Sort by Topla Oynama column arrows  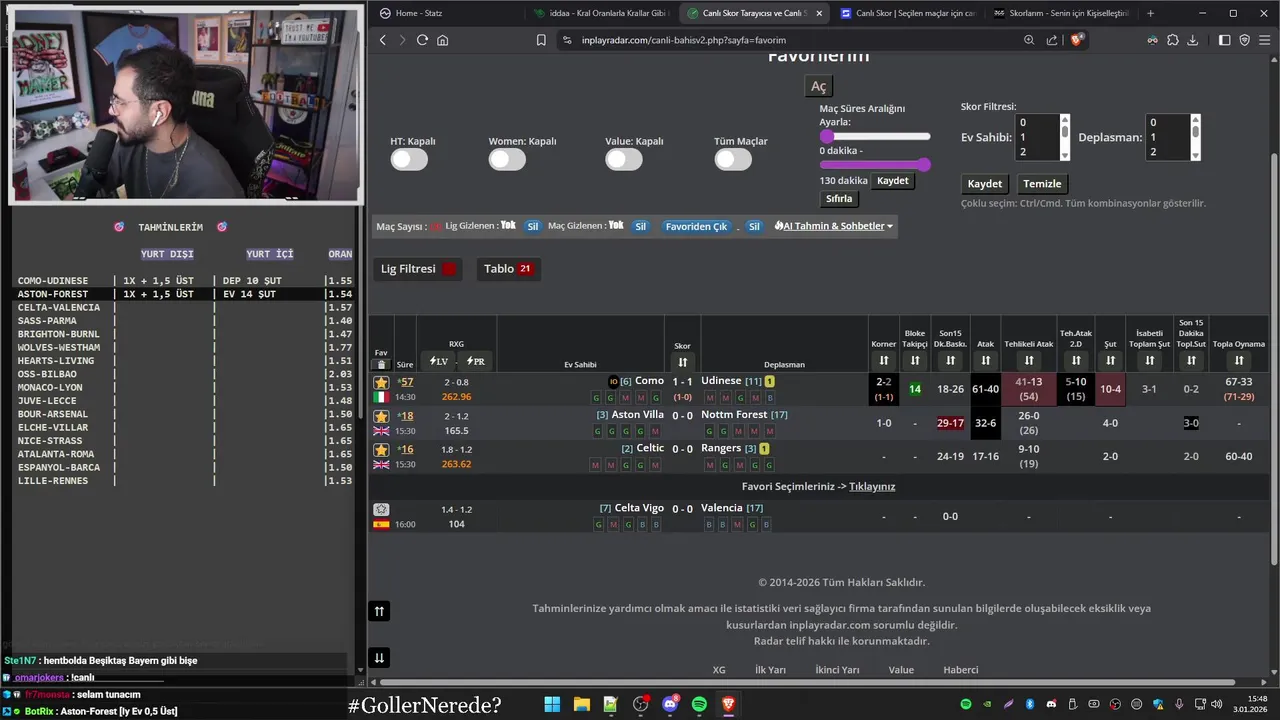1239,361
